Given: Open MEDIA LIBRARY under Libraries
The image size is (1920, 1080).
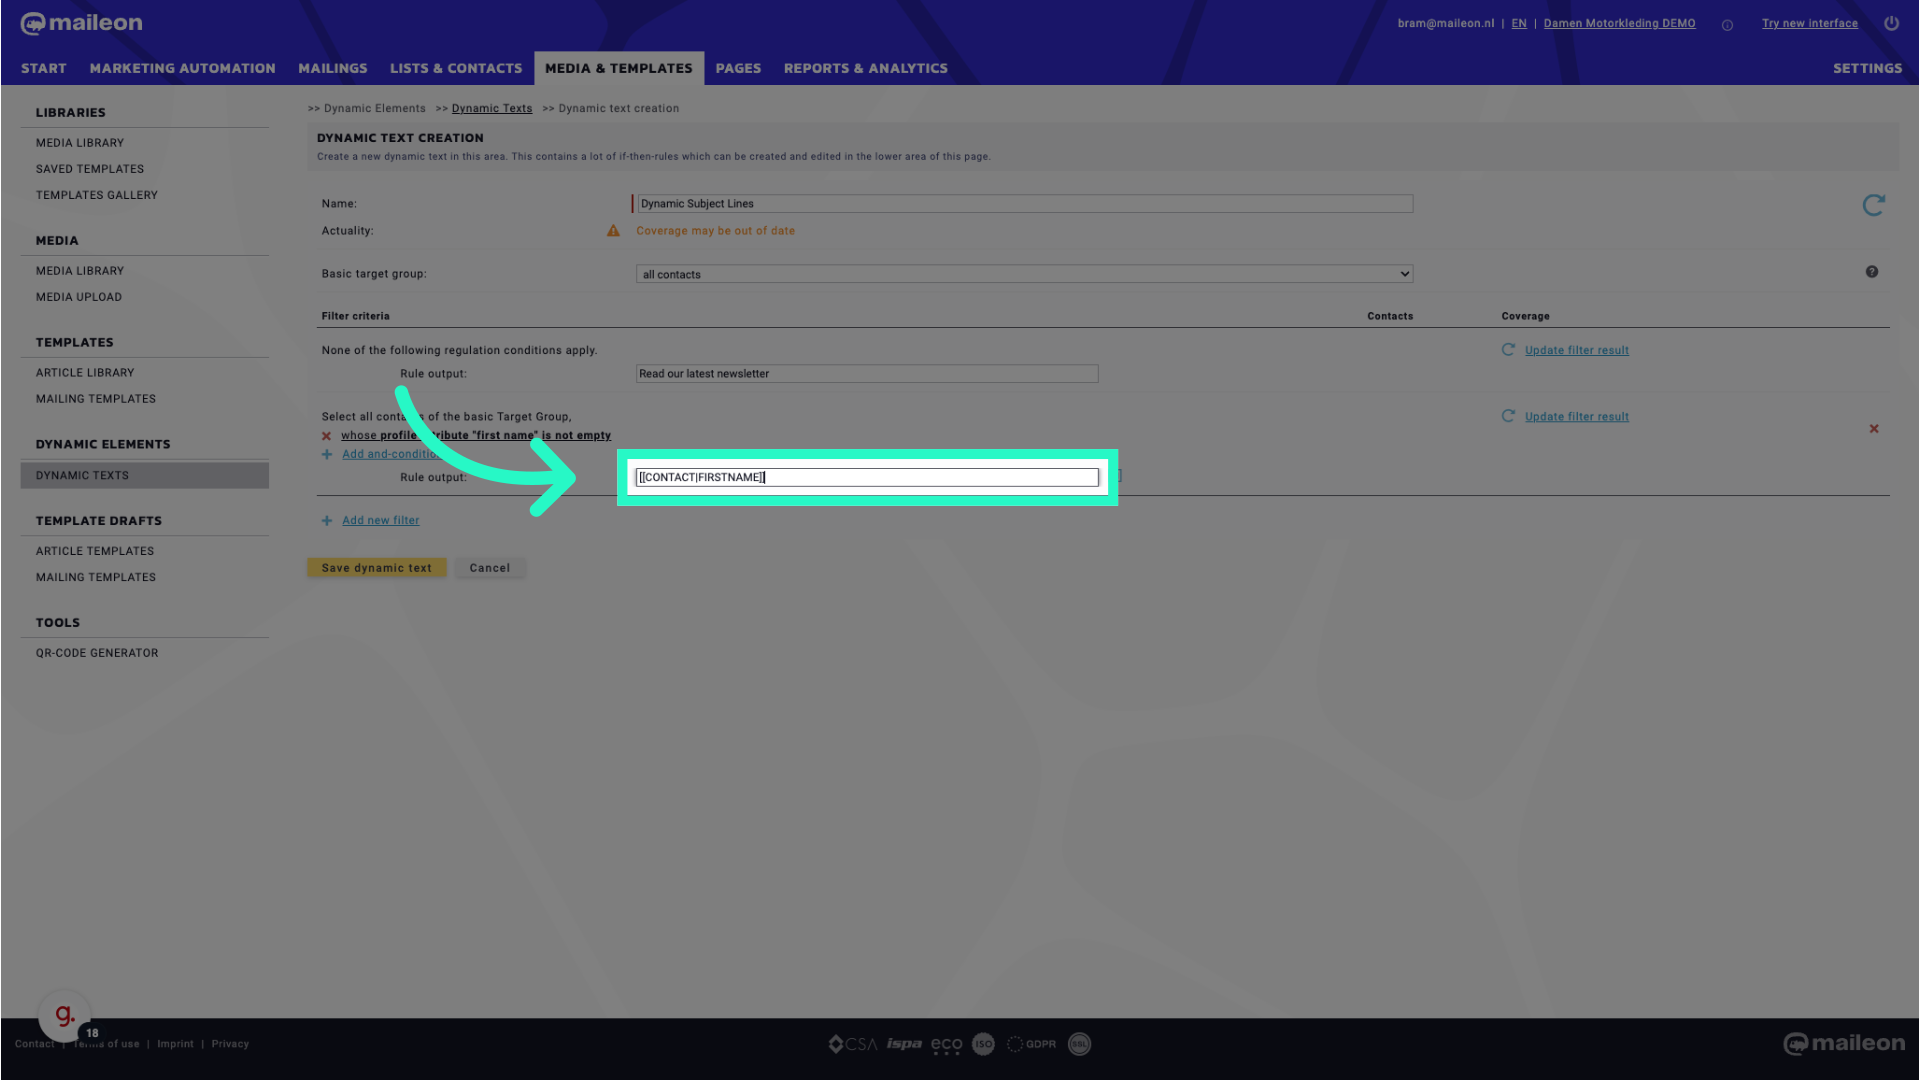Looking at the screenshot, I should pyautogui.click(x=80, y=143).
